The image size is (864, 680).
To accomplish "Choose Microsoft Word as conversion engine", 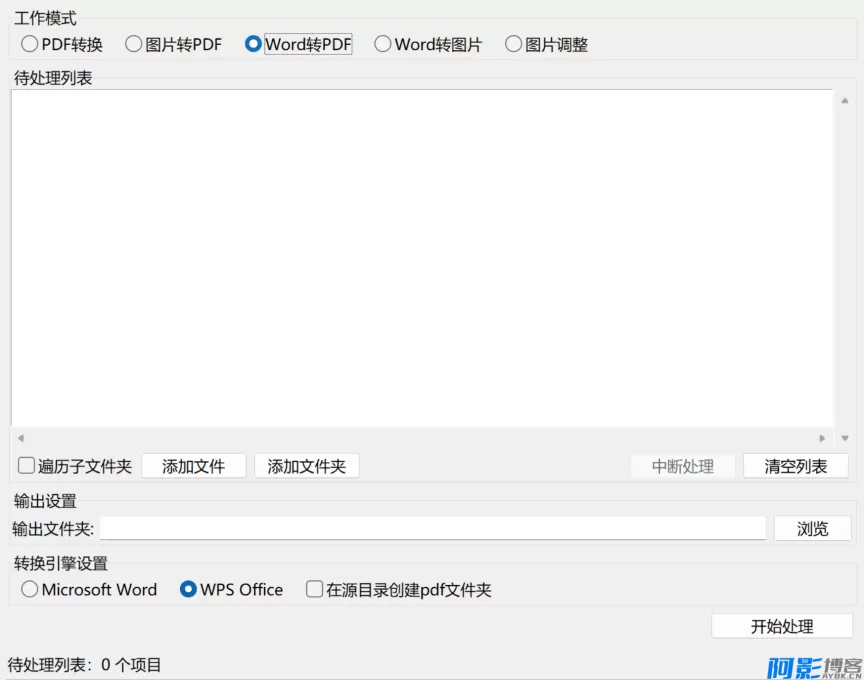I will pyautogui.click(x=29, y=590).
